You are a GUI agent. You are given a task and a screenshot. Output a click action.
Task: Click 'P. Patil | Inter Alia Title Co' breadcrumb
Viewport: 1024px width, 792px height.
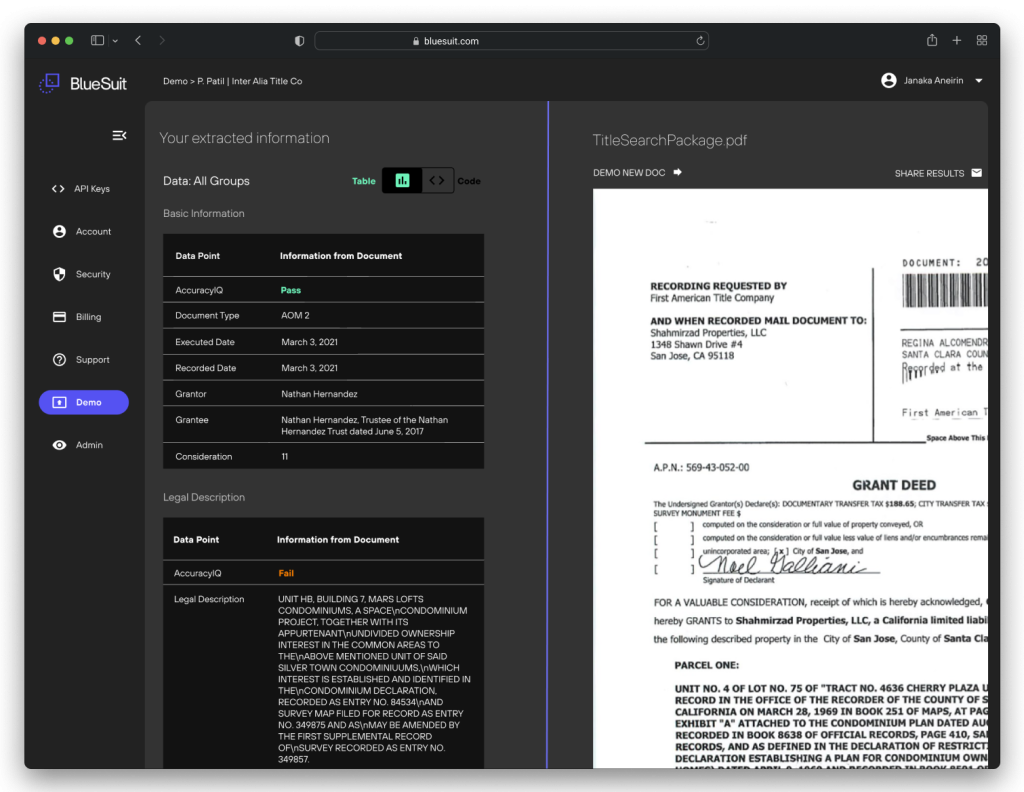pyautogui.click(x=249, y=81)
